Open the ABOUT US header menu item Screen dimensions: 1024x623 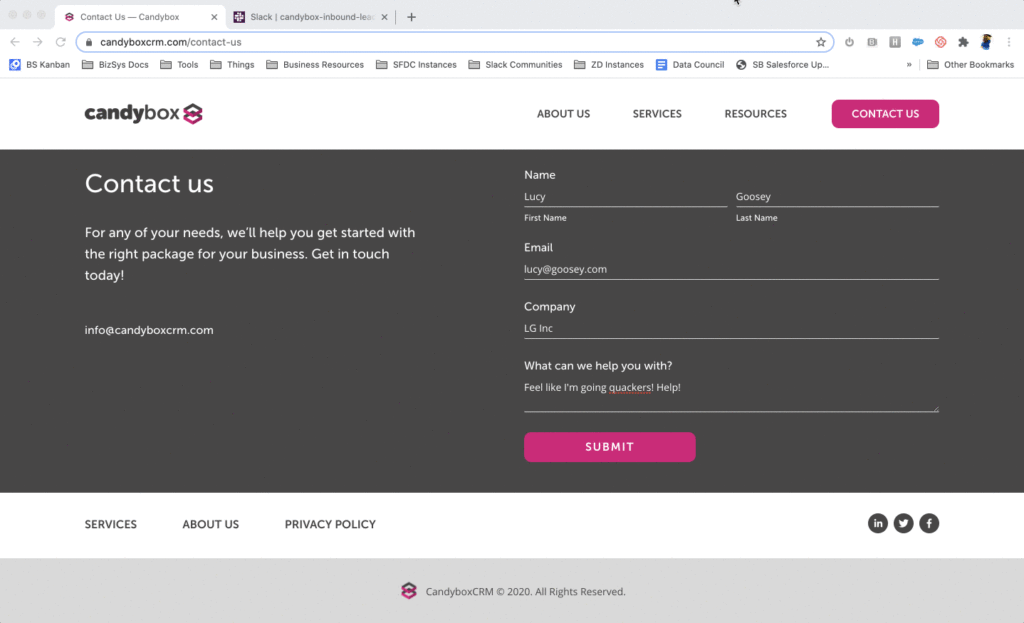(x=564, y=114)
